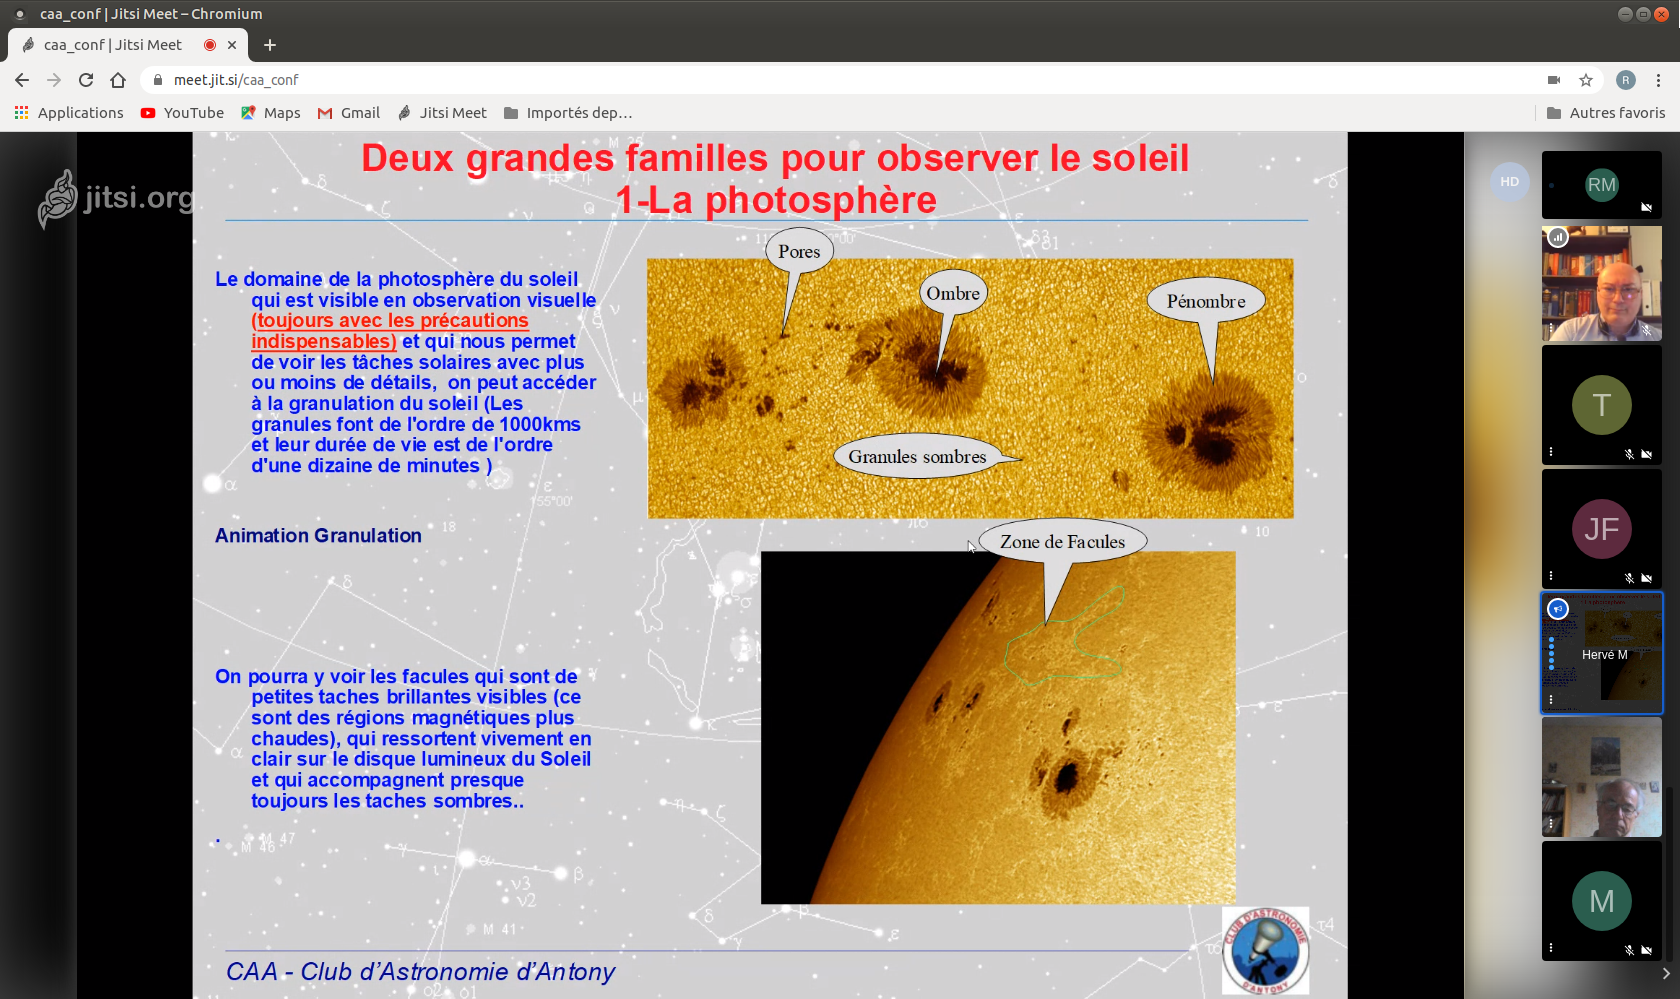Open the Gmail bookmark

tap(349, 113)
